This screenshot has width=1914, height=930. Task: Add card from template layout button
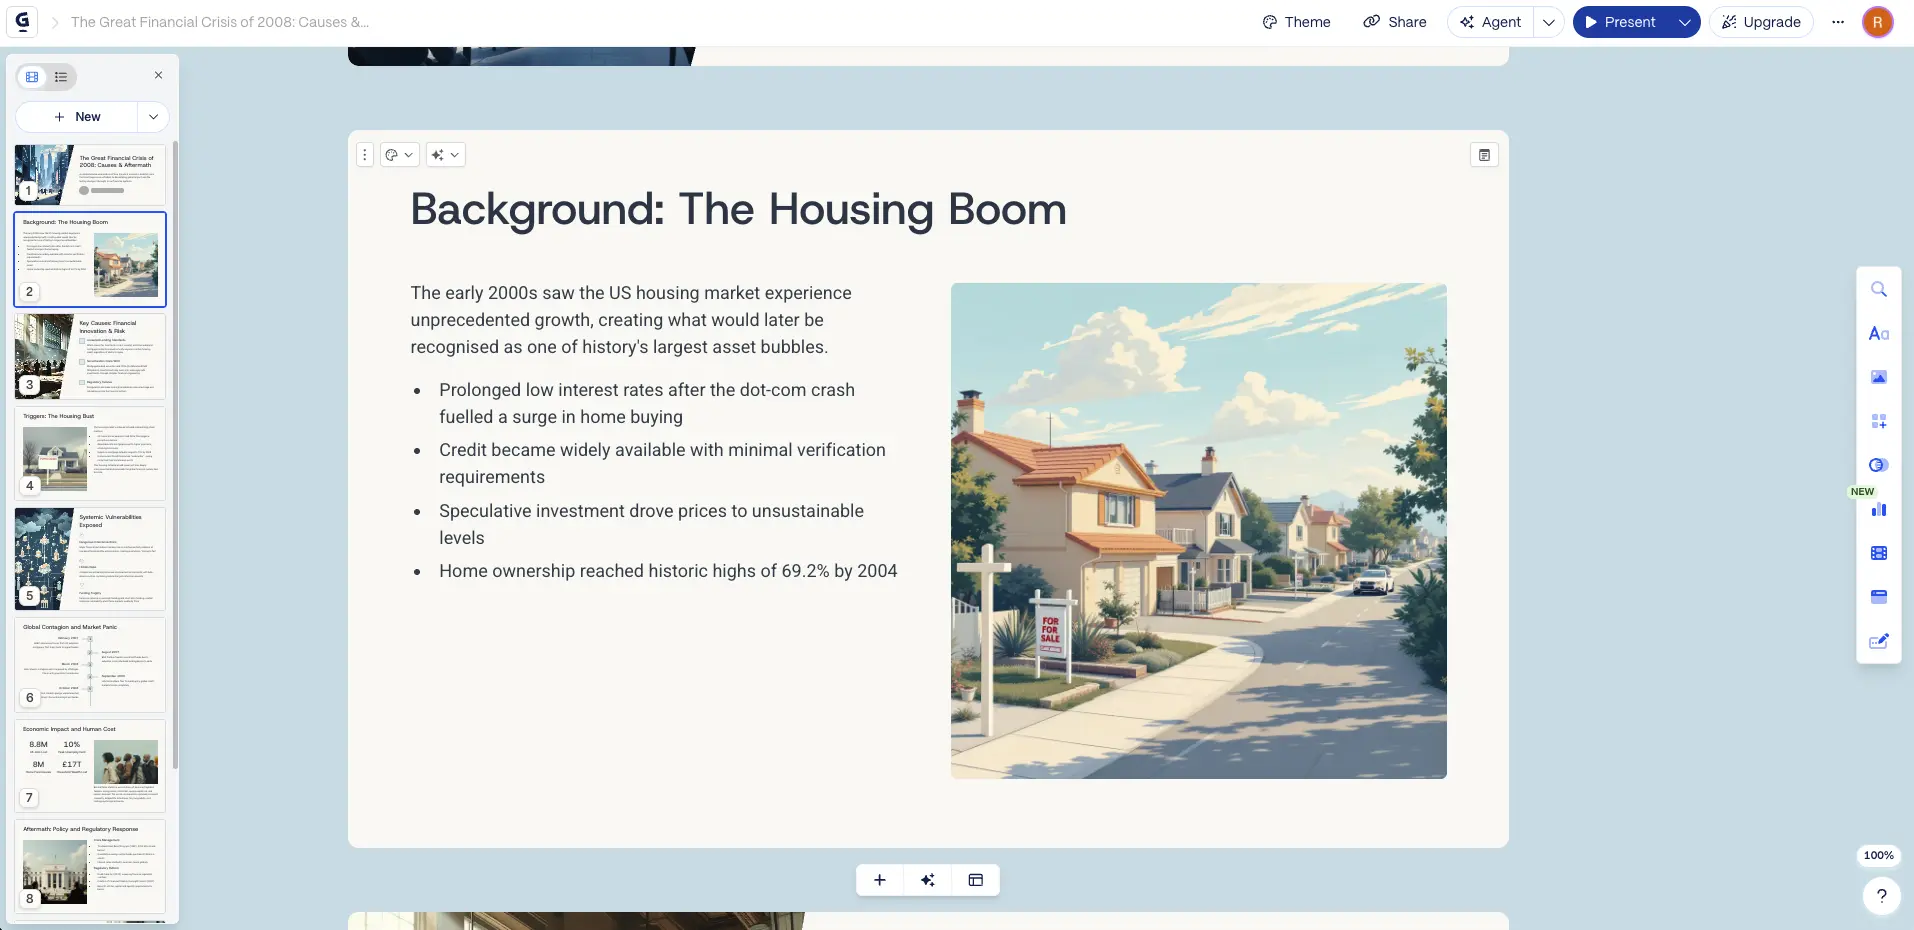click(x=976, y=880)
